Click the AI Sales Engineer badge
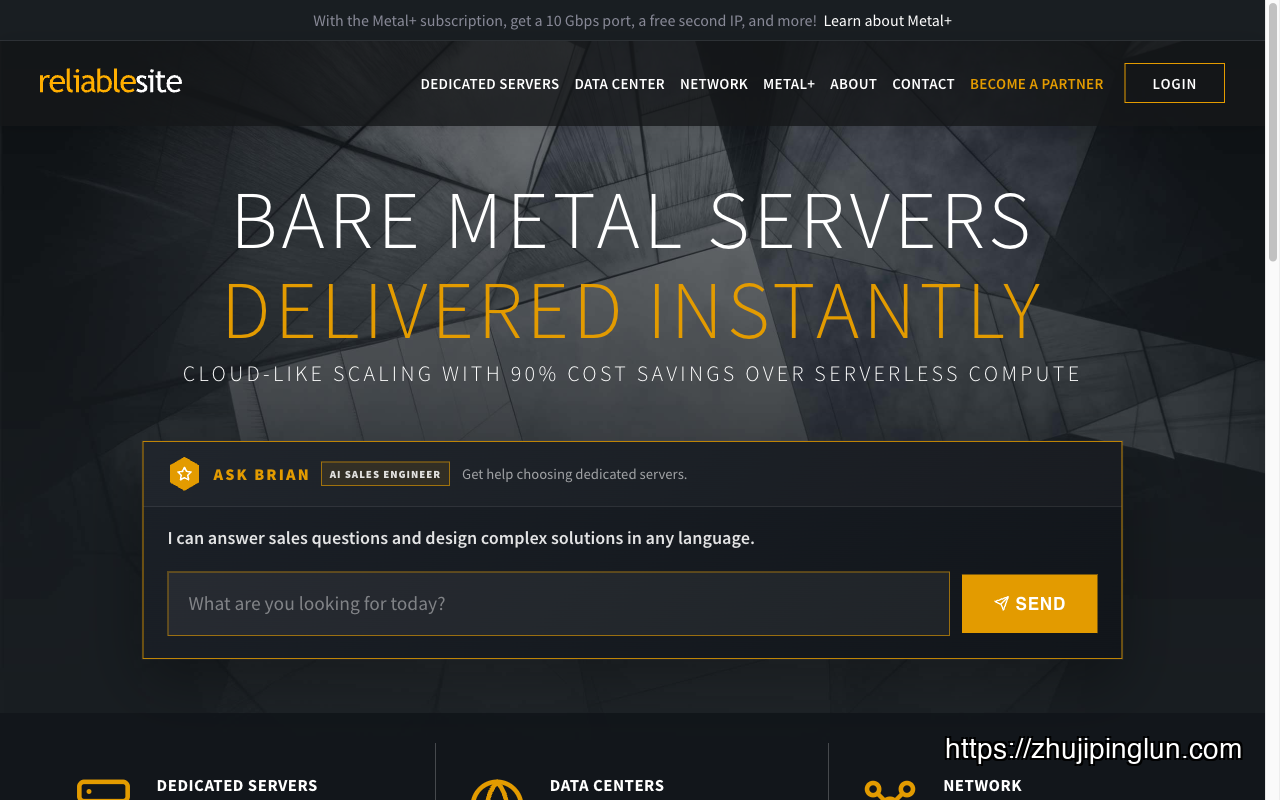 point(385,474)
